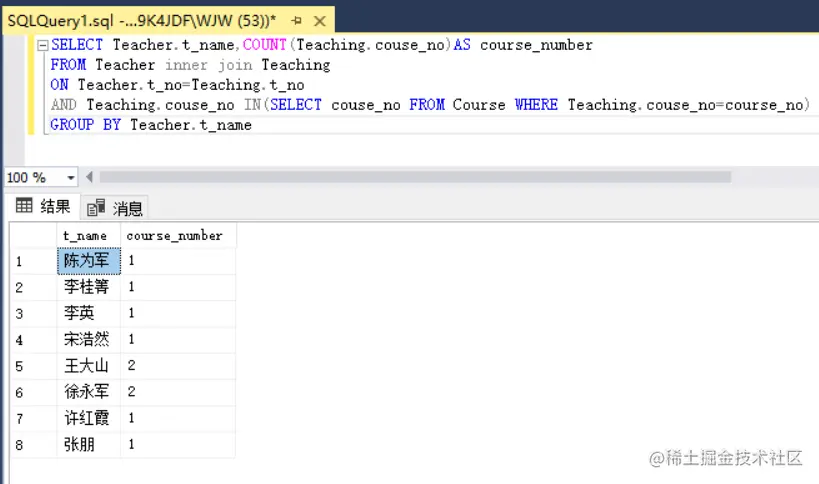Select row header 5 in results
819x484 pixels.
[33, 365]
